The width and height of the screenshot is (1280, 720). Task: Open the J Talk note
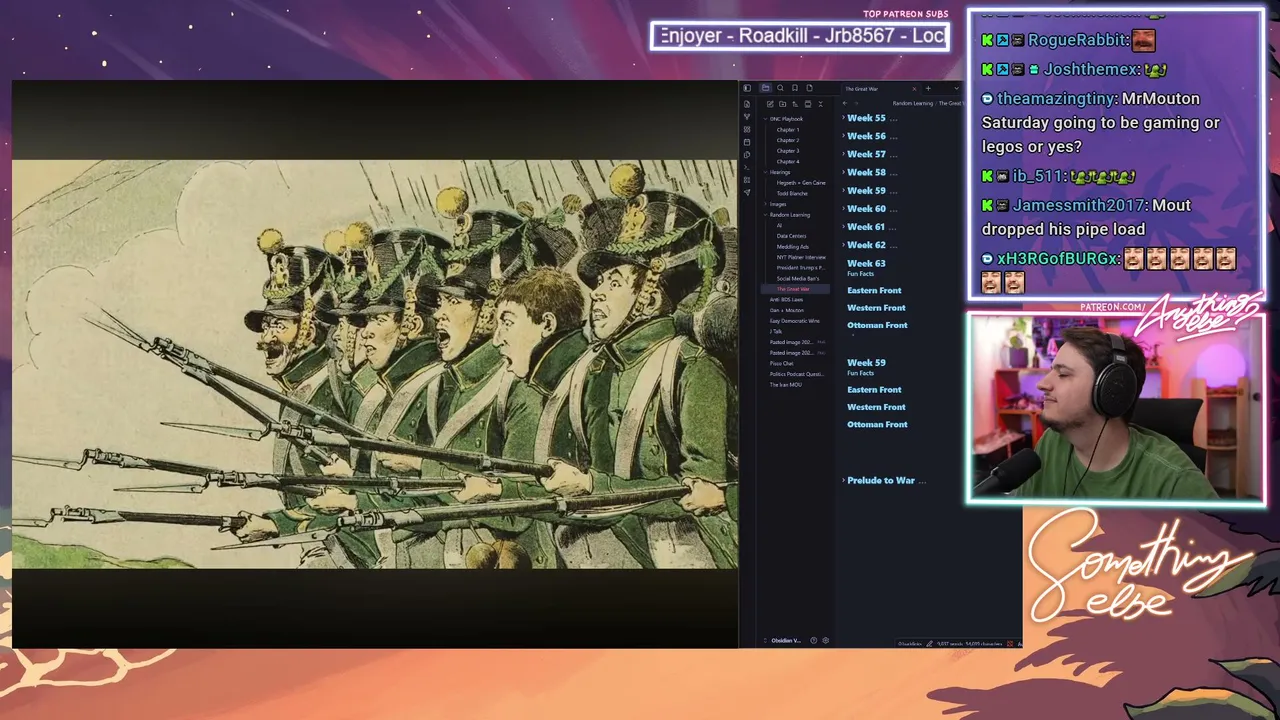coord(776,331)
